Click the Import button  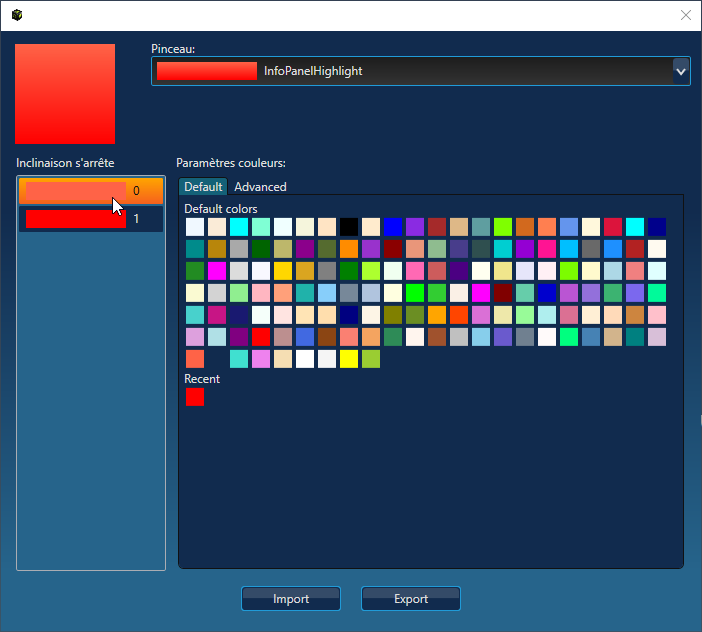pyautogui.click(x=291, y=598)
